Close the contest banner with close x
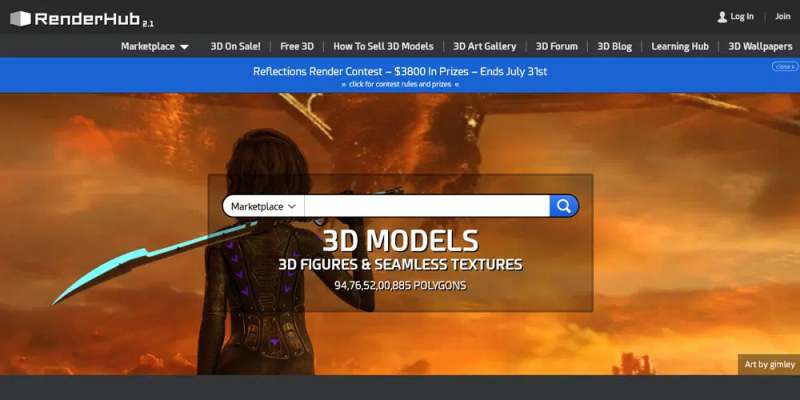This screenshot has width=800, height=400. (784, 67)
